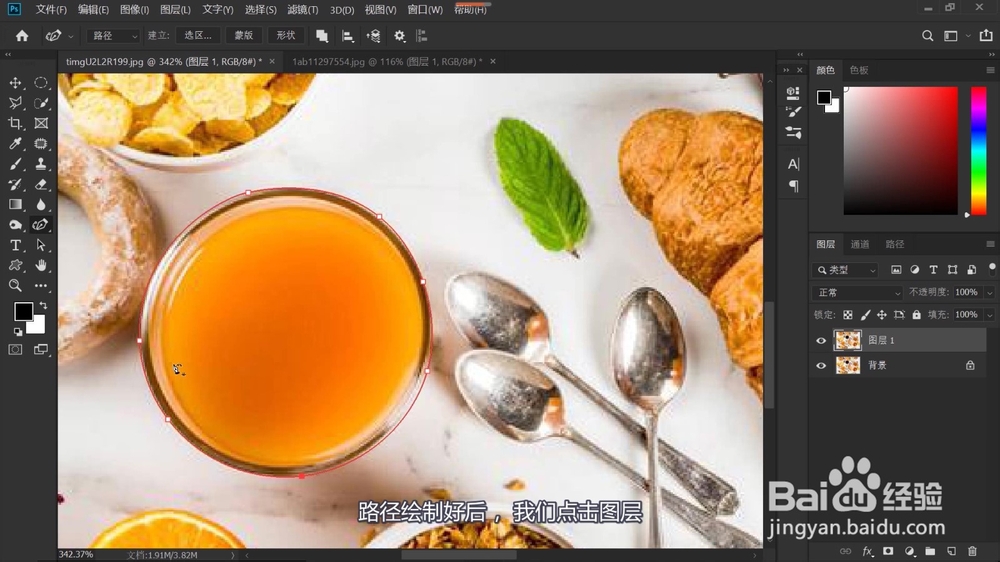
Task: Open the fill 填充 slider arrow
Action: 990,314
